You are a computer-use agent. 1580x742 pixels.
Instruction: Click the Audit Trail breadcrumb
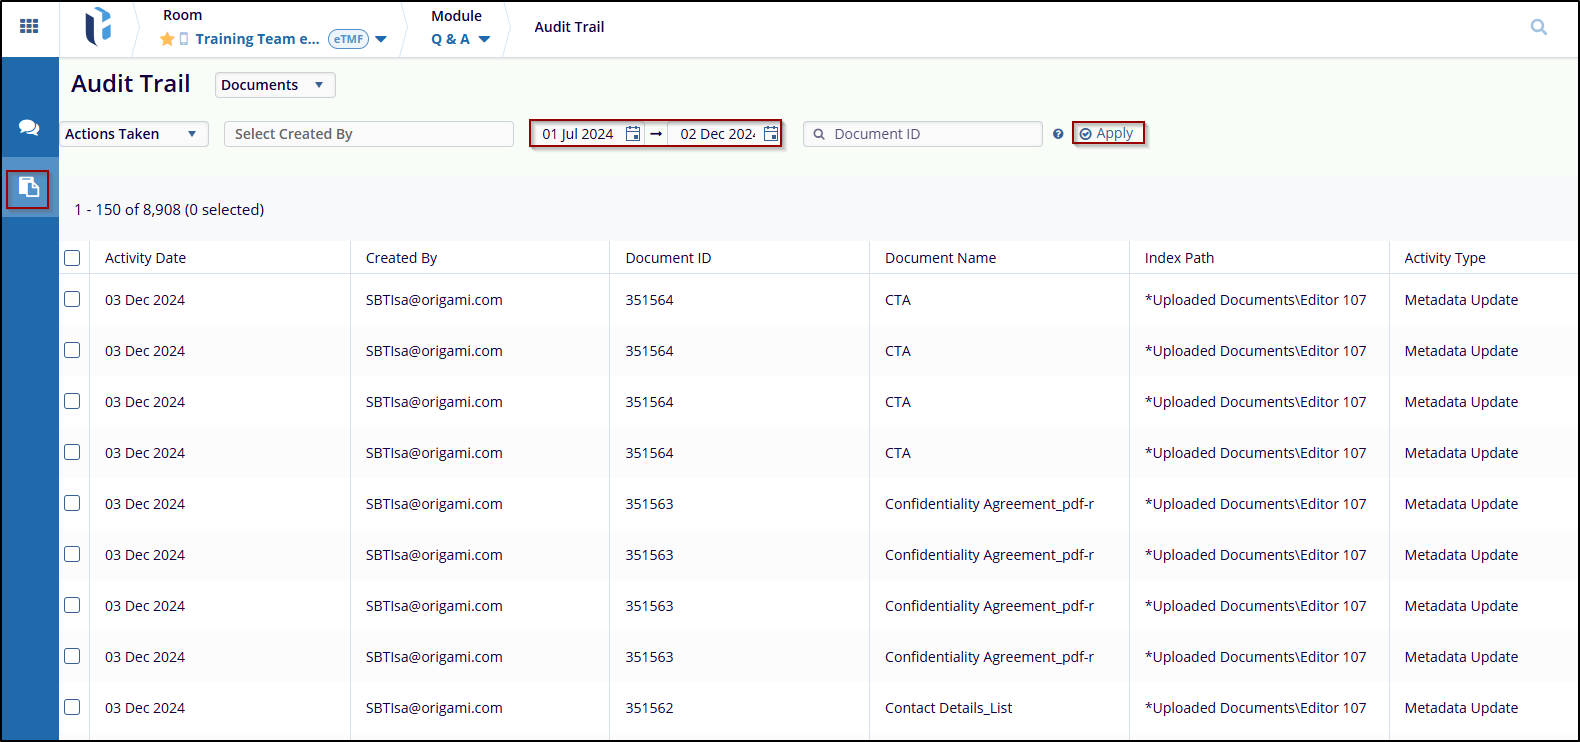(x=569, y=27)
